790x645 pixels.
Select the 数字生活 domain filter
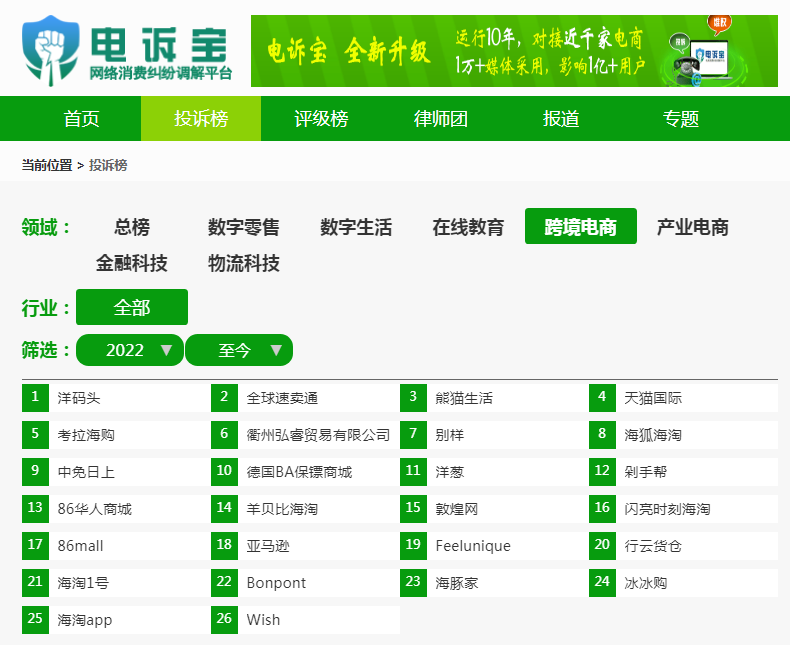(x=356, y=226)
